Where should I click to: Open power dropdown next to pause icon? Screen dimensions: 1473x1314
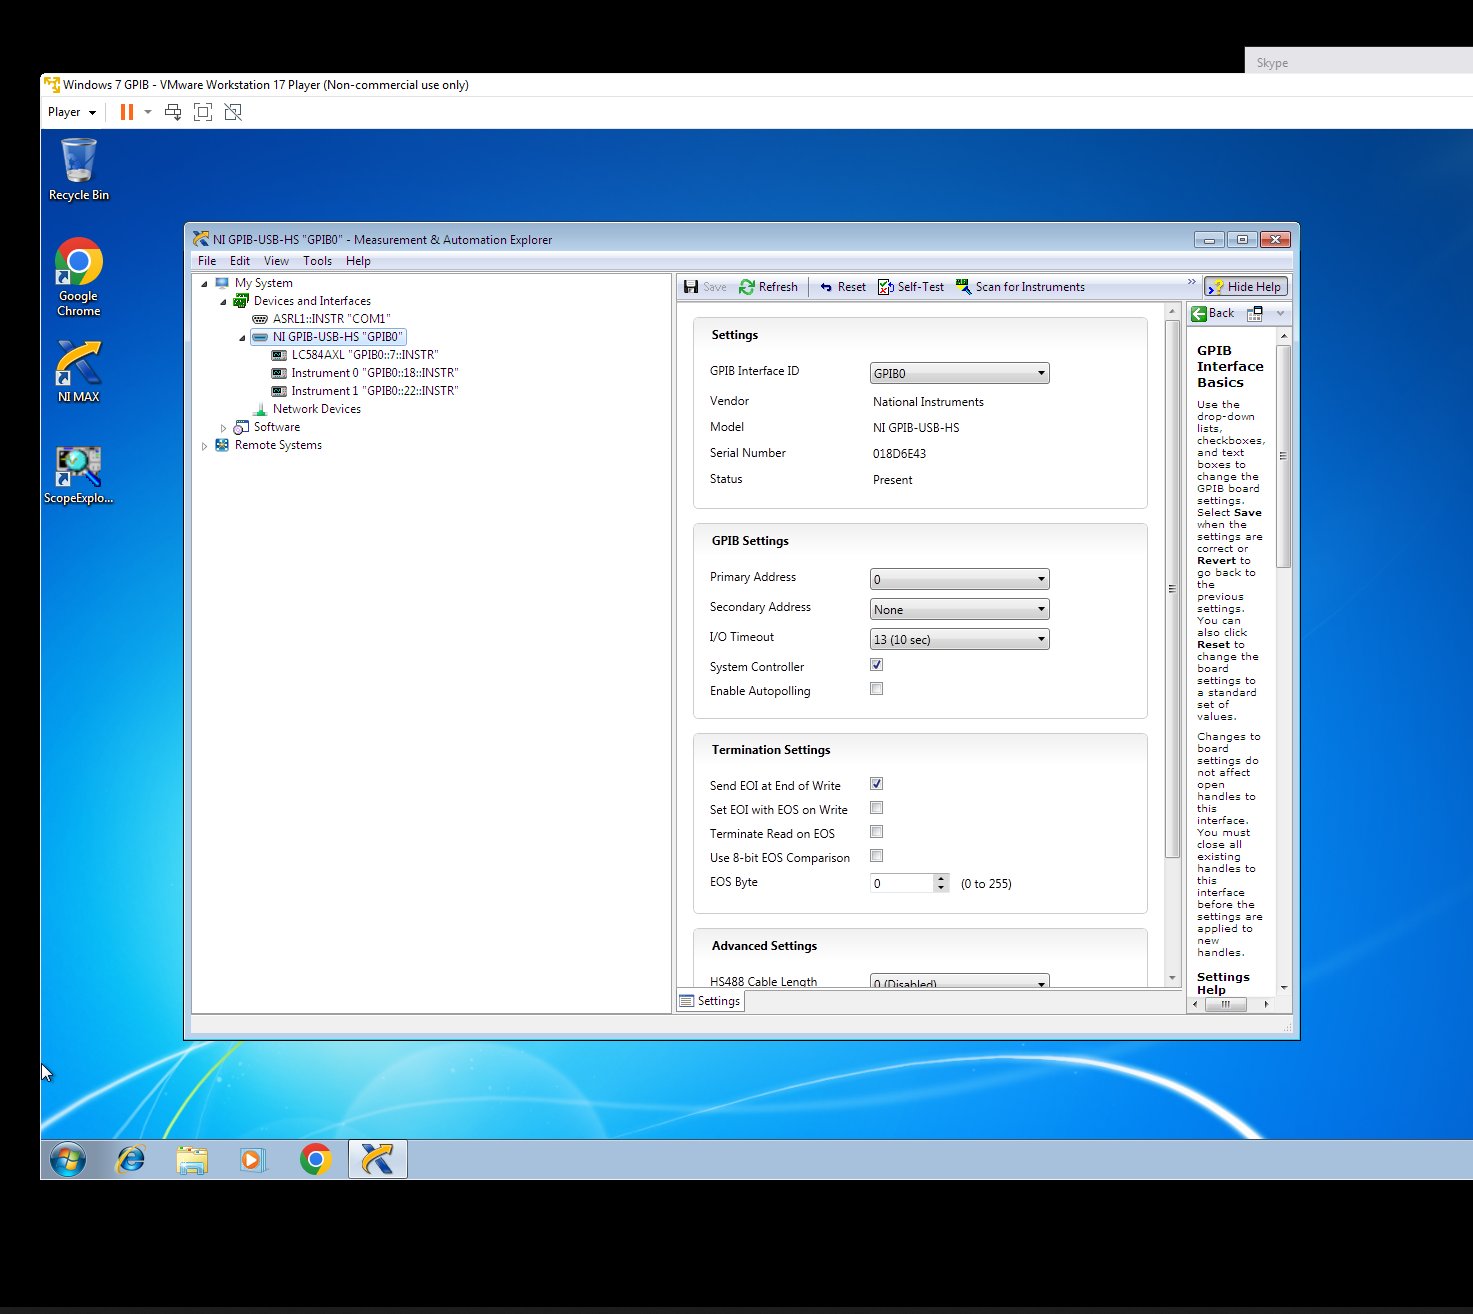(x=148, y=112)
